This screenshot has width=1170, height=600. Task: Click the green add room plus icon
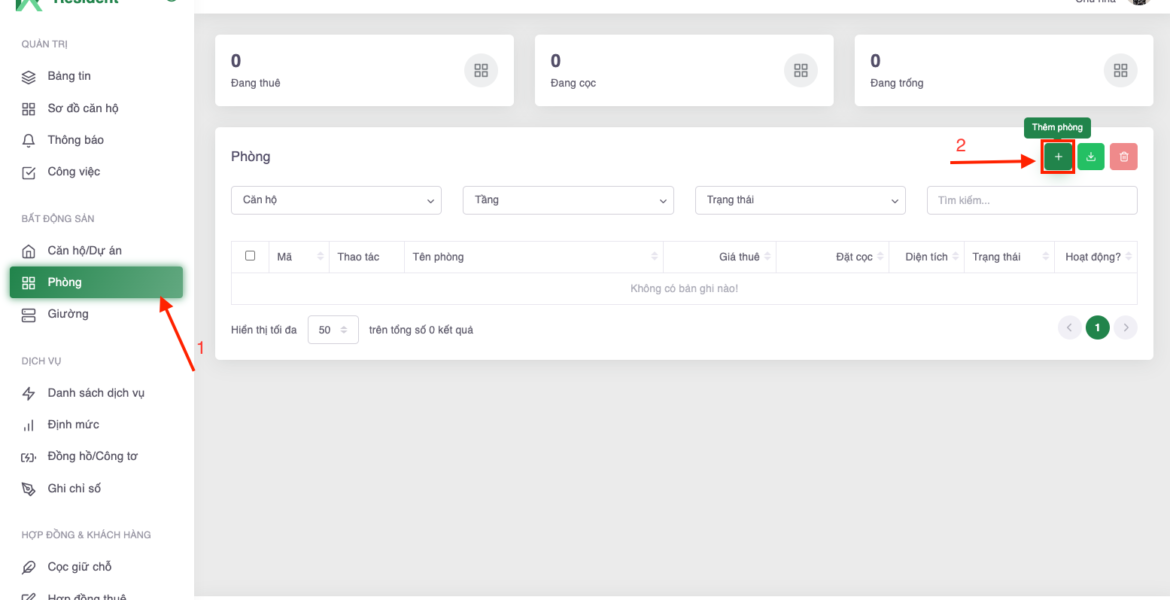click(1058, 157)
